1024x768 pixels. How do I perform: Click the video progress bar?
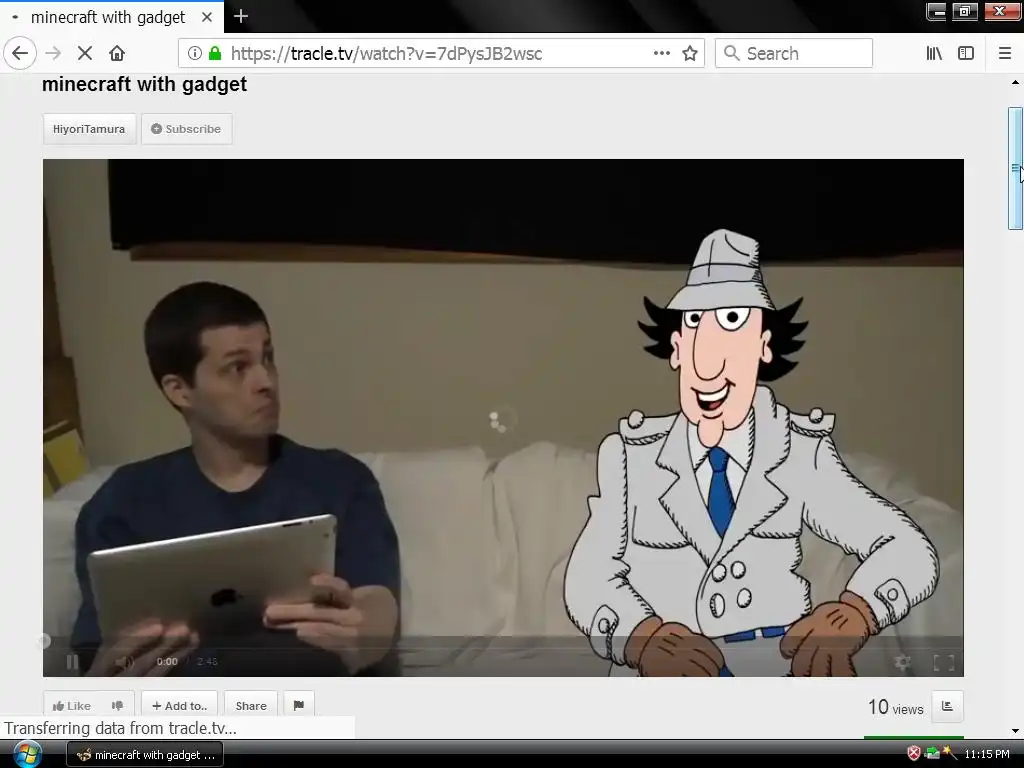503,641
